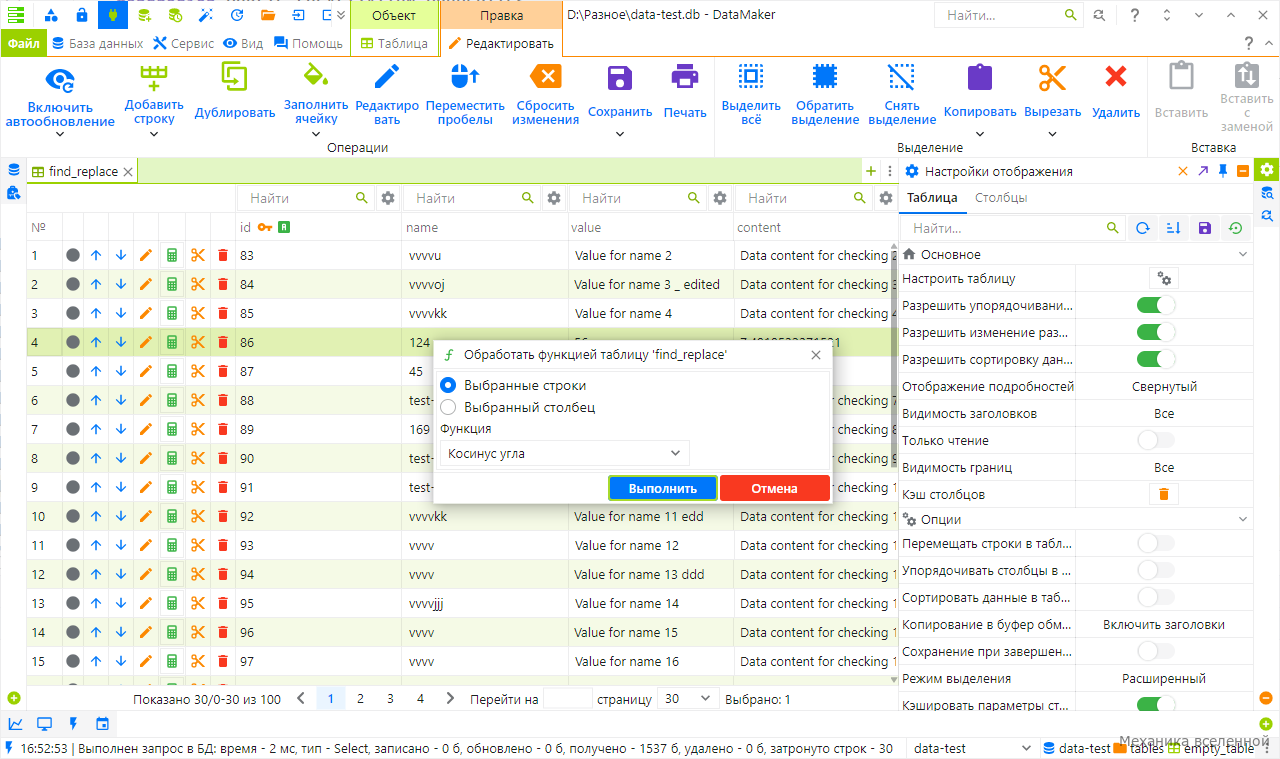The width and height of the screenshot is (1280, 759).
Task: Open the База данных menu
Action: click(x=98, y=44)
